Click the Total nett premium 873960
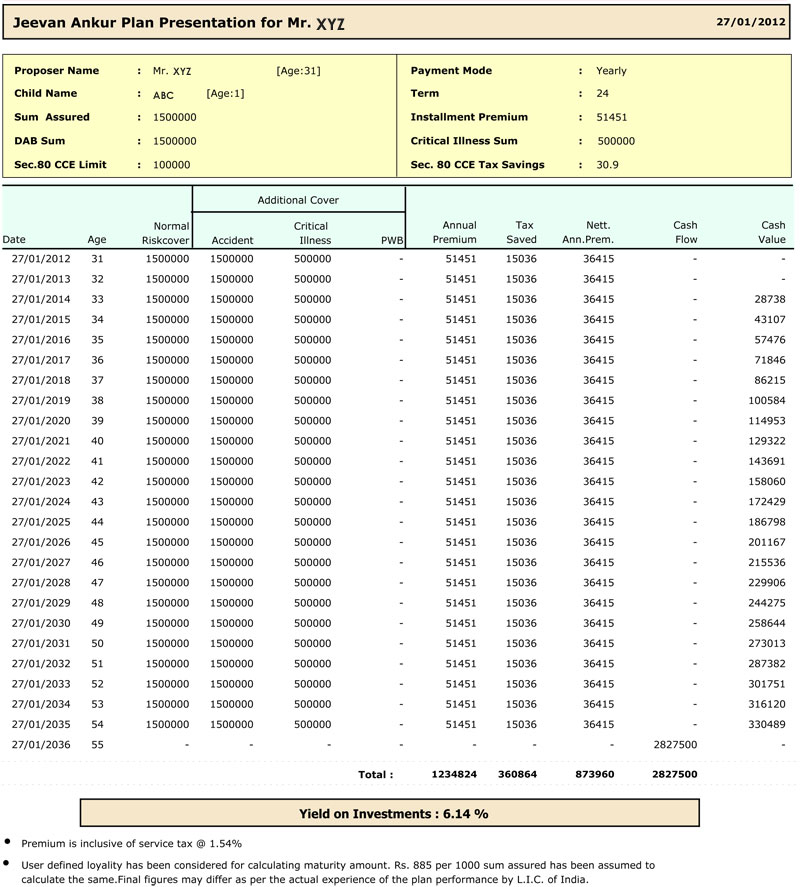Screen dimensions: 800x887 point(595,774)
